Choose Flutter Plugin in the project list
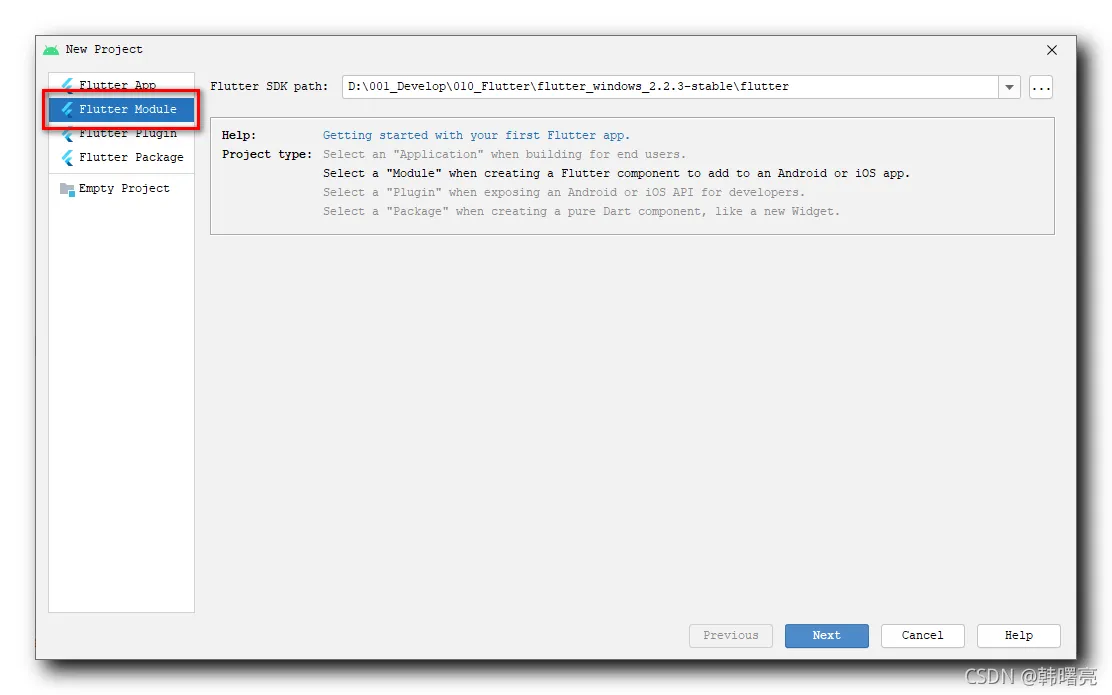Image resolution: width=1112 pixels, height=695 pixels. pos(121,133)
